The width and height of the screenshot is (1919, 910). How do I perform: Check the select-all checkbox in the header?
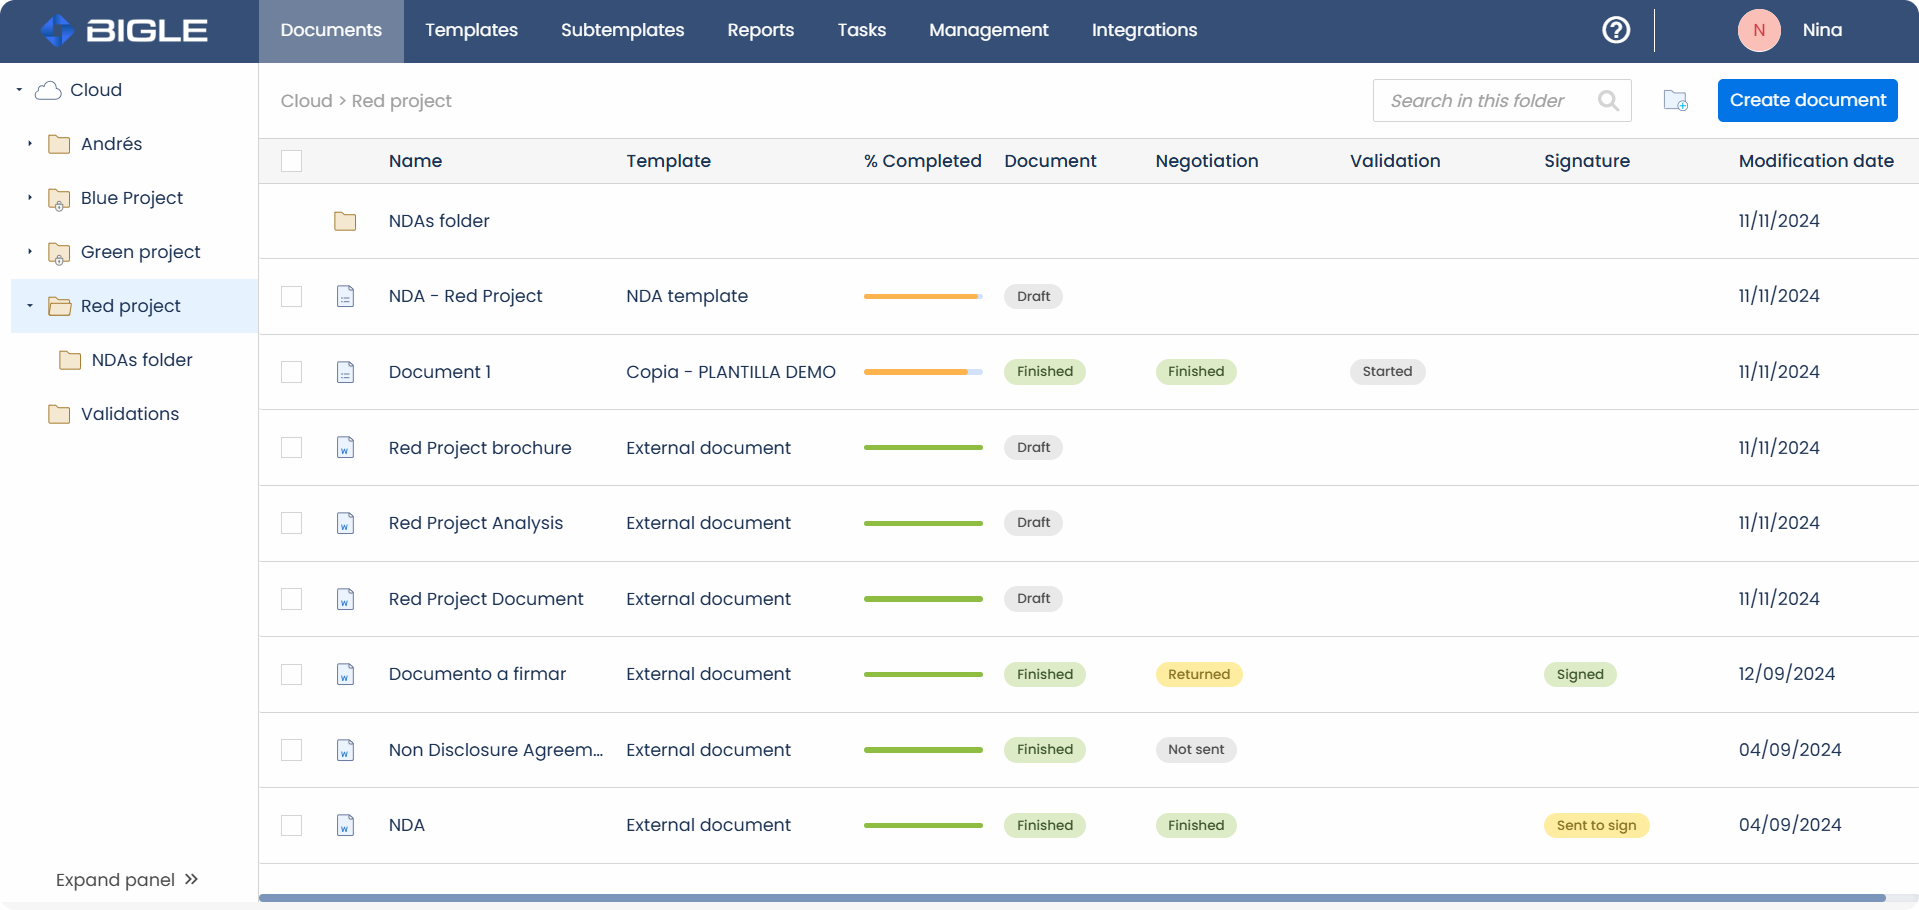[x=291, y=160]
